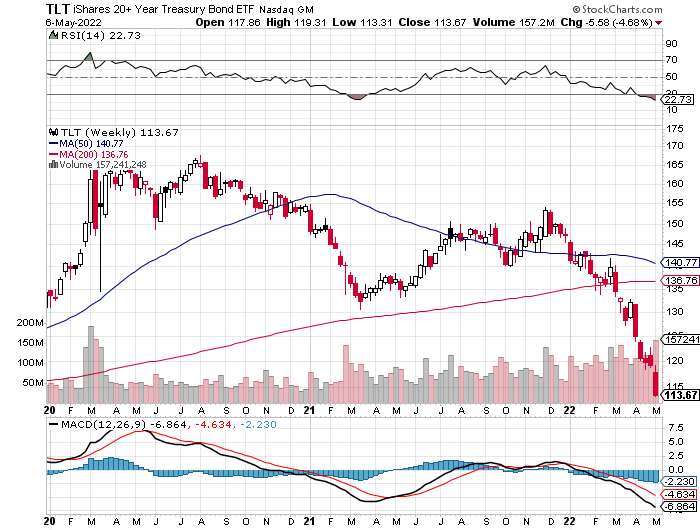Screen dimensions: 700x530
Task: Click the 200M volume axis label
Action: coord(30,323)
